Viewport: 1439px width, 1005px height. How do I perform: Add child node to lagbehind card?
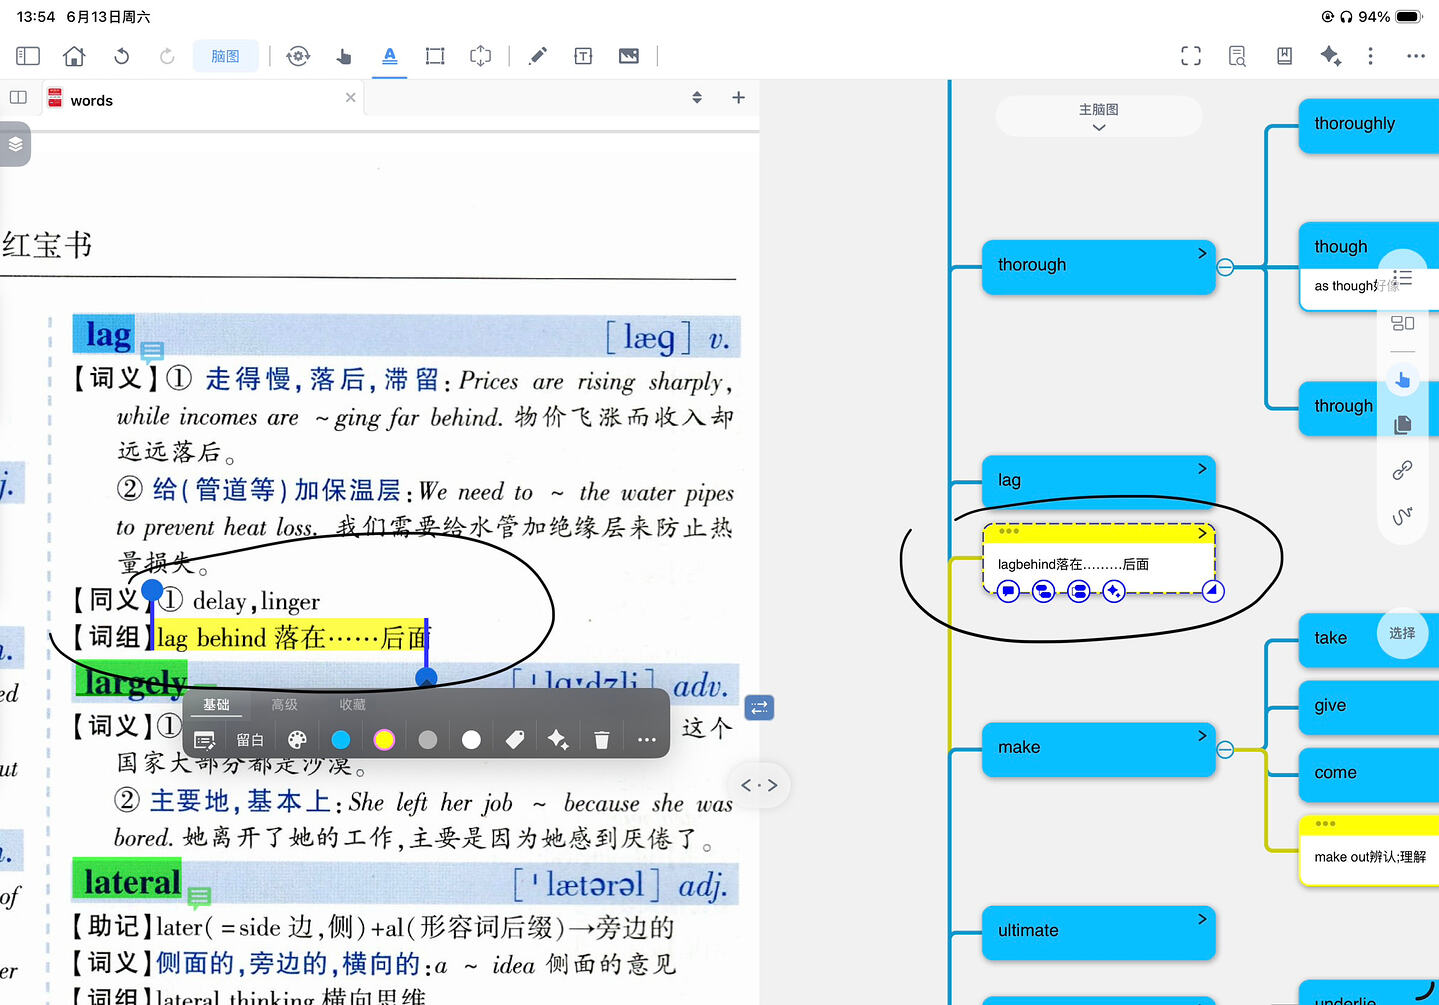[1043, 591]
